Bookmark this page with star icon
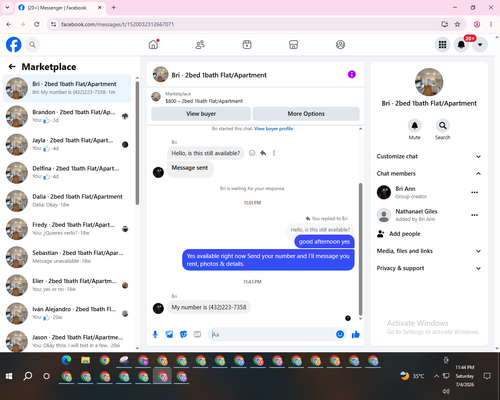Viewport: 500px width, 400px height. pos(457,24)
